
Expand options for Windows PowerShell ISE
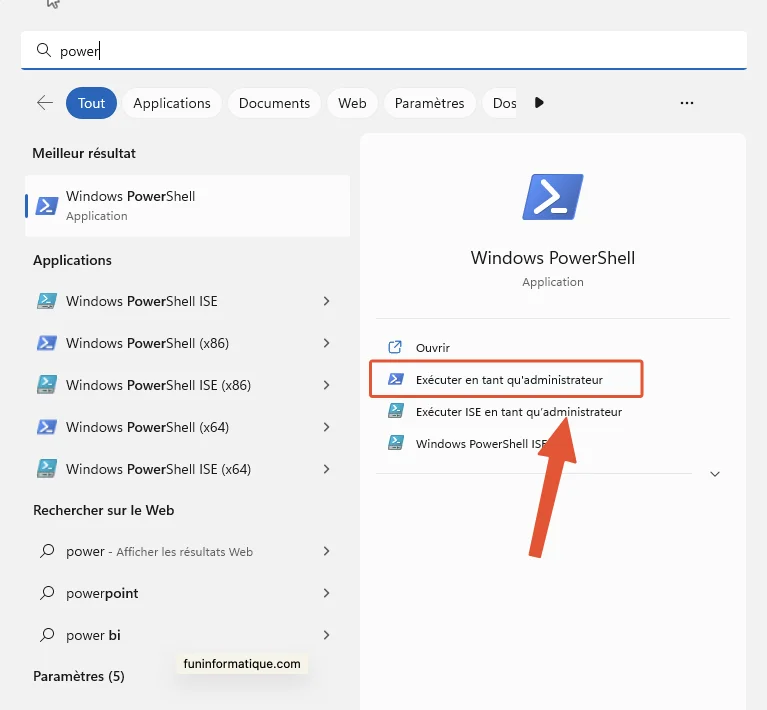pos(326,301)
